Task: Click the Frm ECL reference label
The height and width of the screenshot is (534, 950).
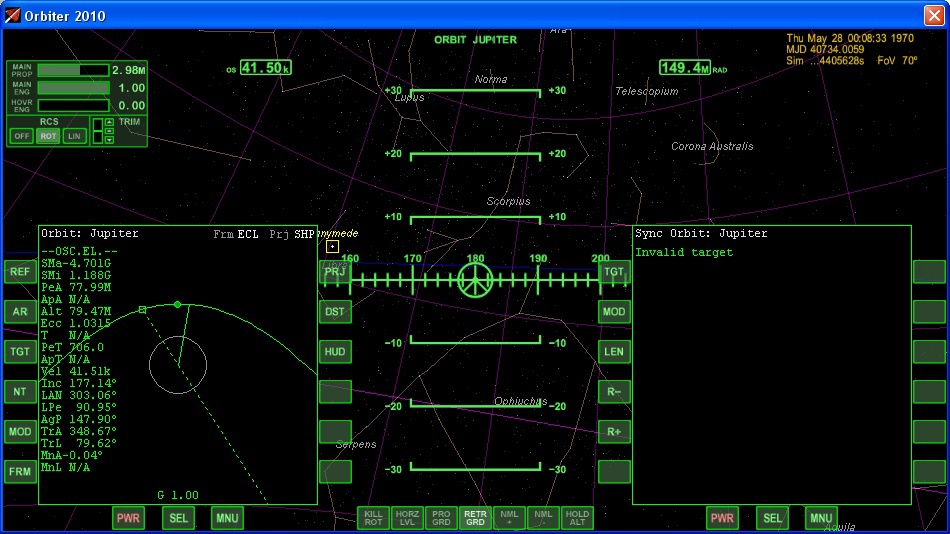Action: pos(236,234)
